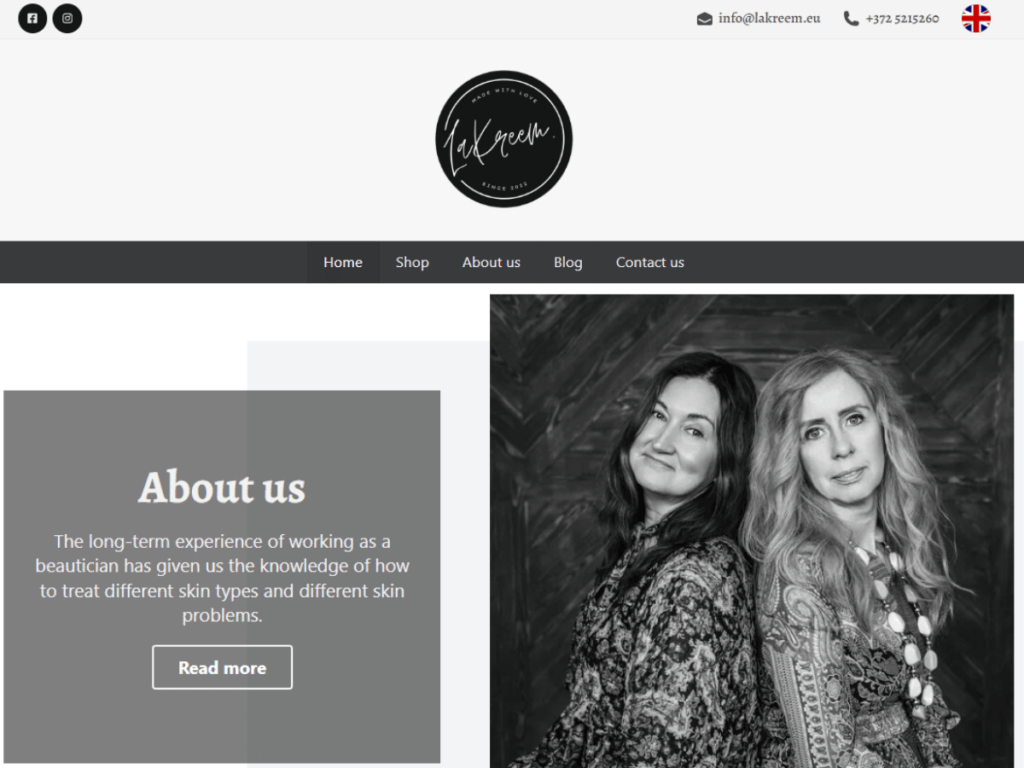Click the envelope icon beside the email
Image resolution: width=1024 pixels, height=768 pixels.
pyautogui.click(x=704, y=19)
